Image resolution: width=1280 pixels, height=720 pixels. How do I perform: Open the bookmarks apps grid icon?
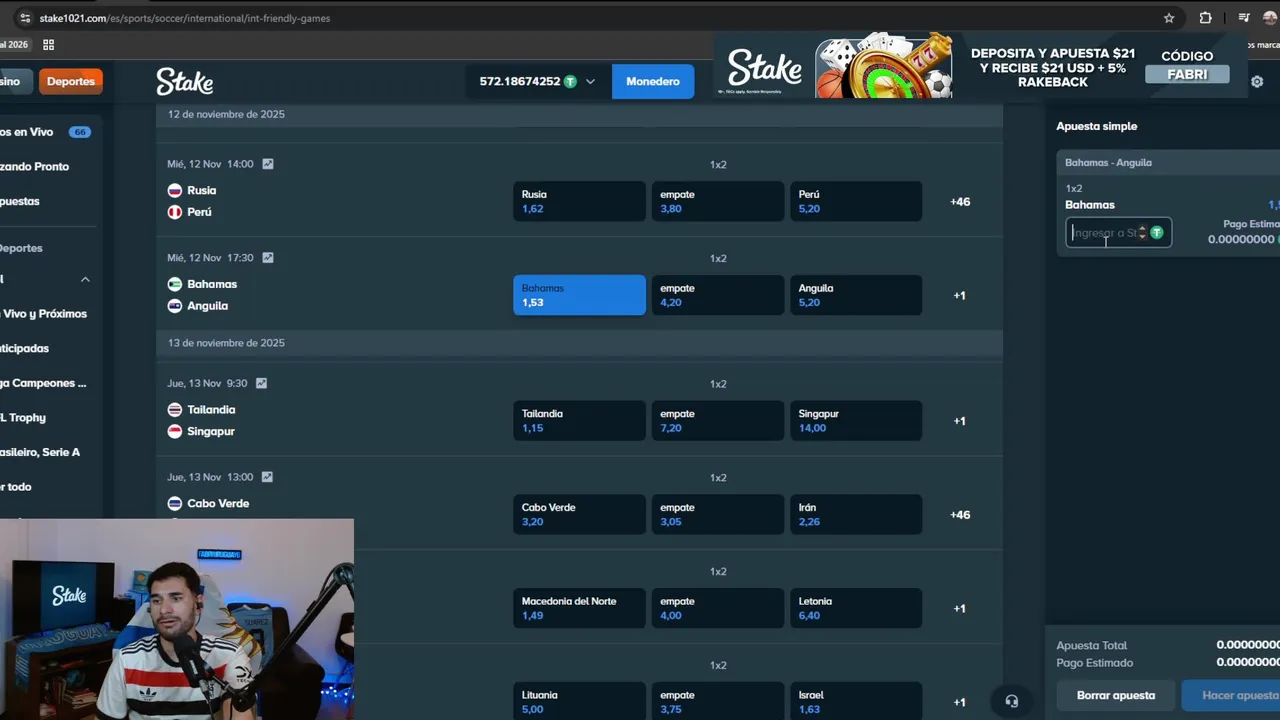(48, 44)
